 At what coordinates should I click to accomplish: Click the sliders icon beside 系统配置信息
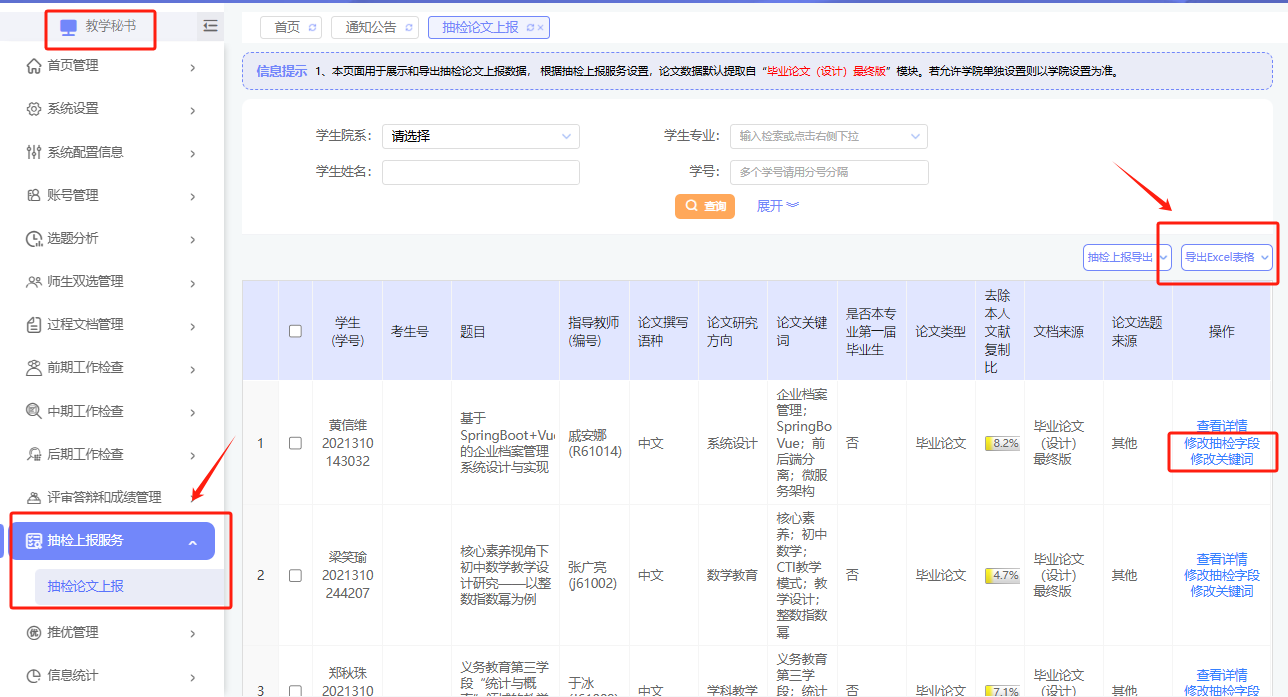[x=33, y=152]
